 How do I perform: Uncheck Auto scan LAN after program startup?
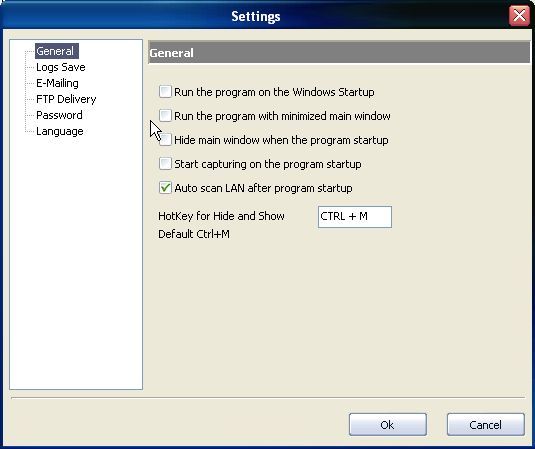[x=165, y=188]
